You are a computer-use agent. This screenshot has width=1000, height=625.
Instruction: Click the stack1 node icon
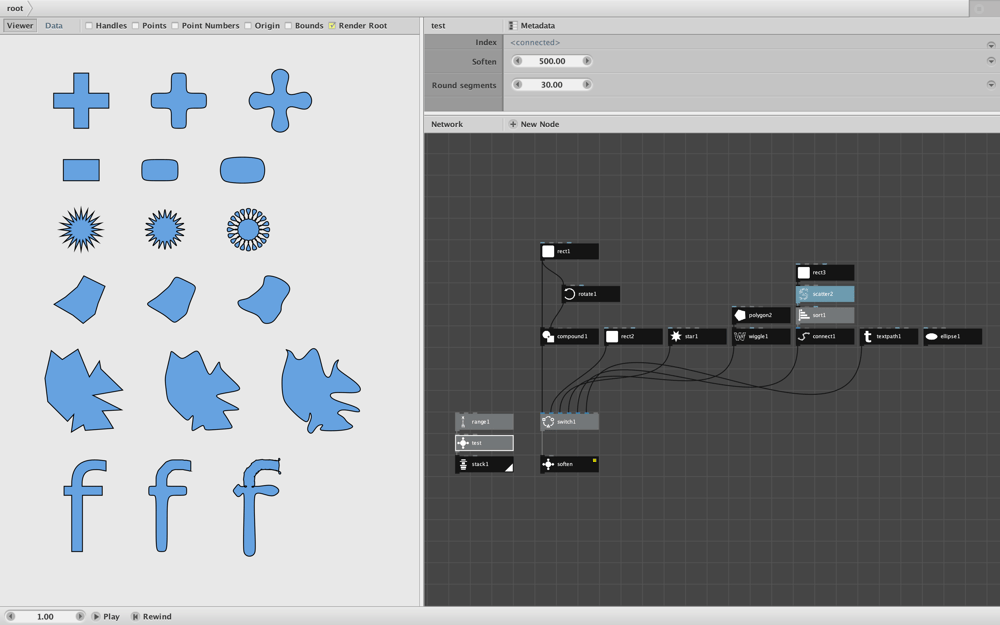point(463,464)
